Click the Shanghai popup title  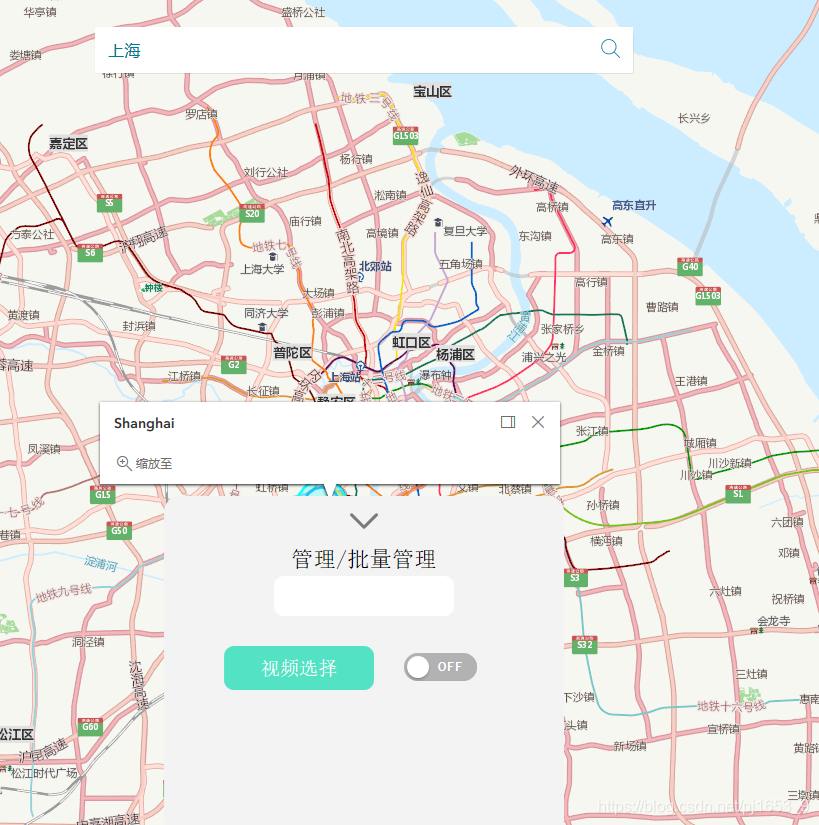click(144, 423)
